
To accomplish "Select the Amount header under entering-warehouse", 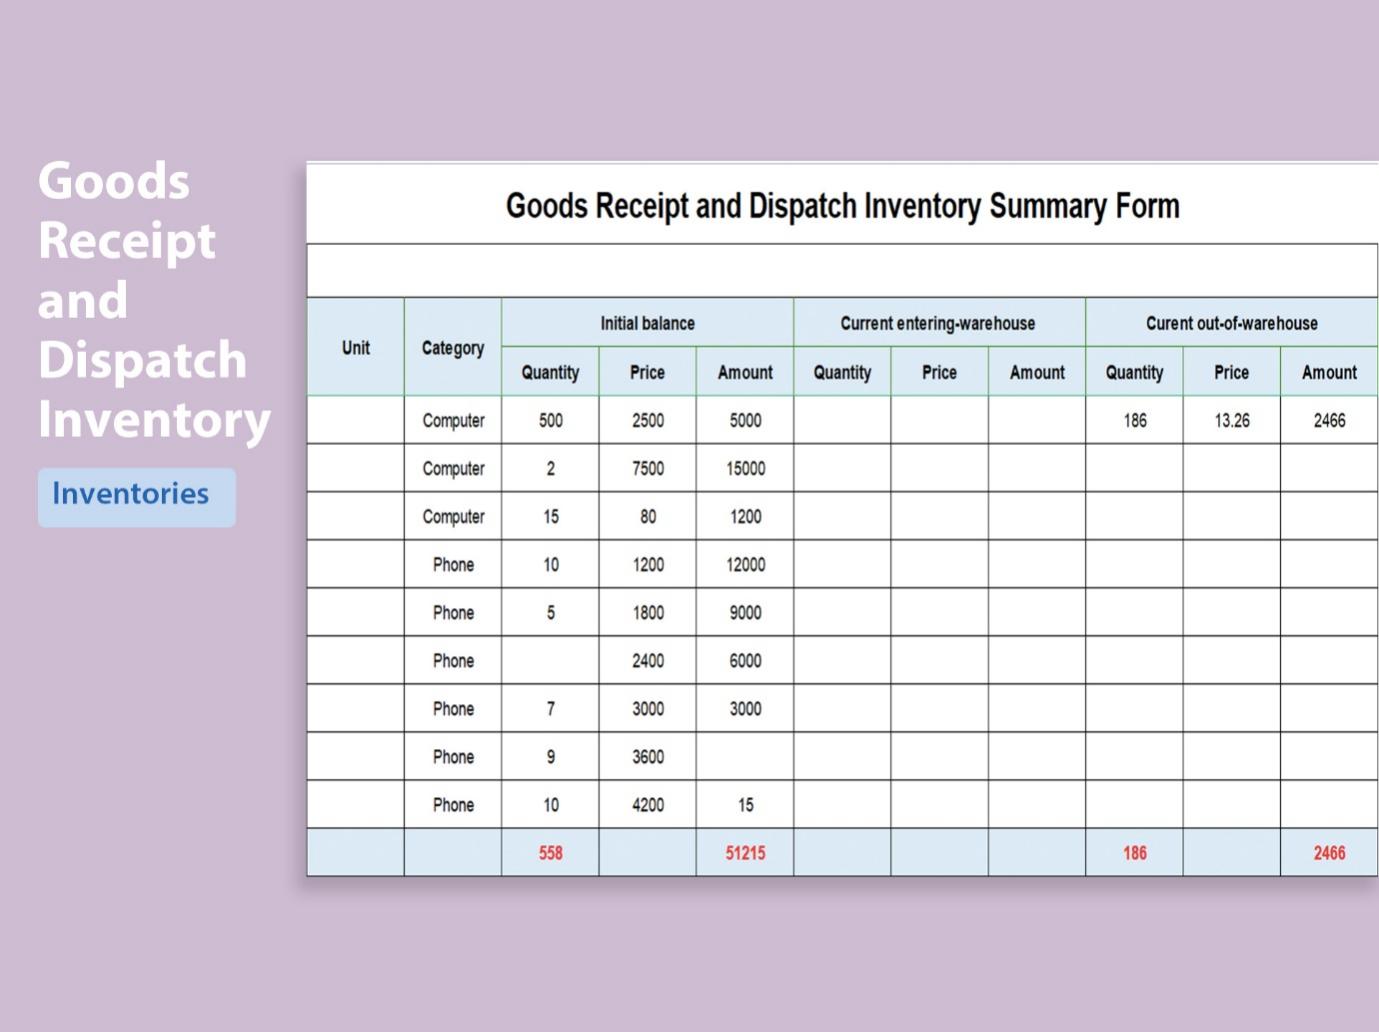I will pos(1036,371).
